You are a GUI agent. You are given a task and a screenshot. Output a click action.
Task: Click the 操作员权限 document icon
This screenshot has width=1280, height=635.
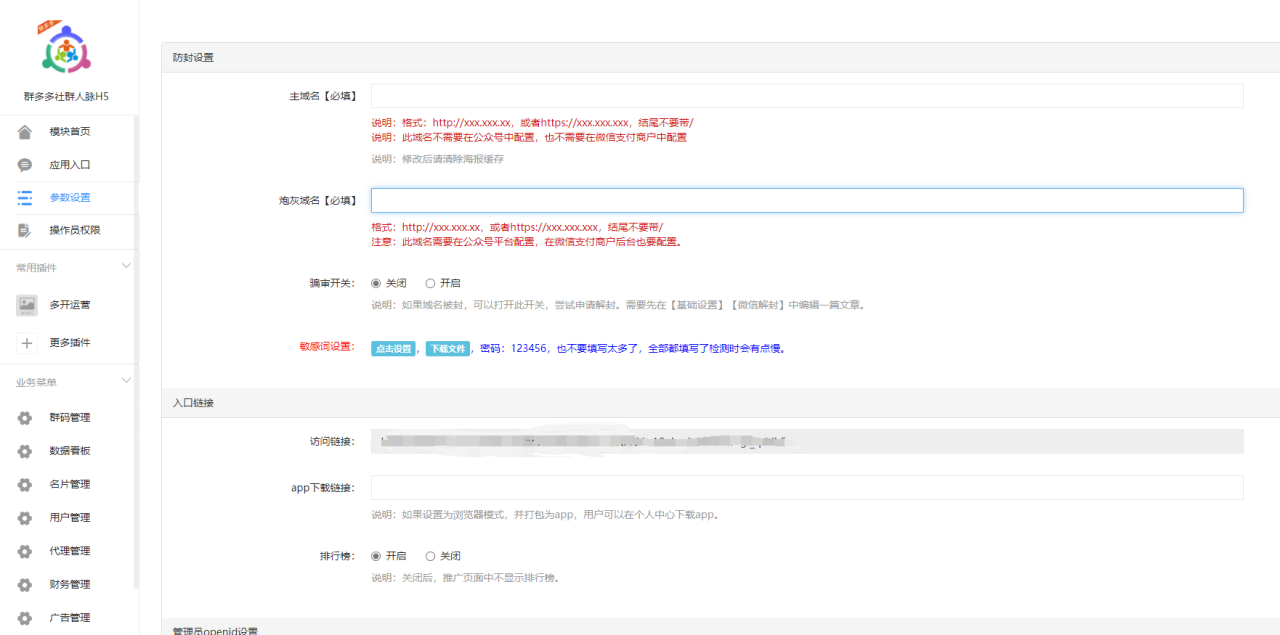coord(26,230)
